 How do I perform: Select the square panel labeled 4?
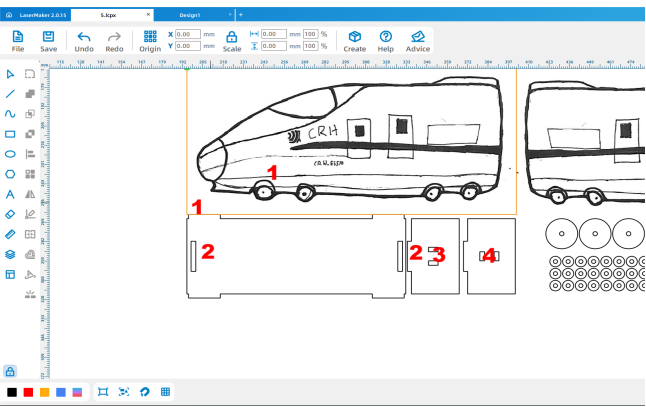(489, 256)
